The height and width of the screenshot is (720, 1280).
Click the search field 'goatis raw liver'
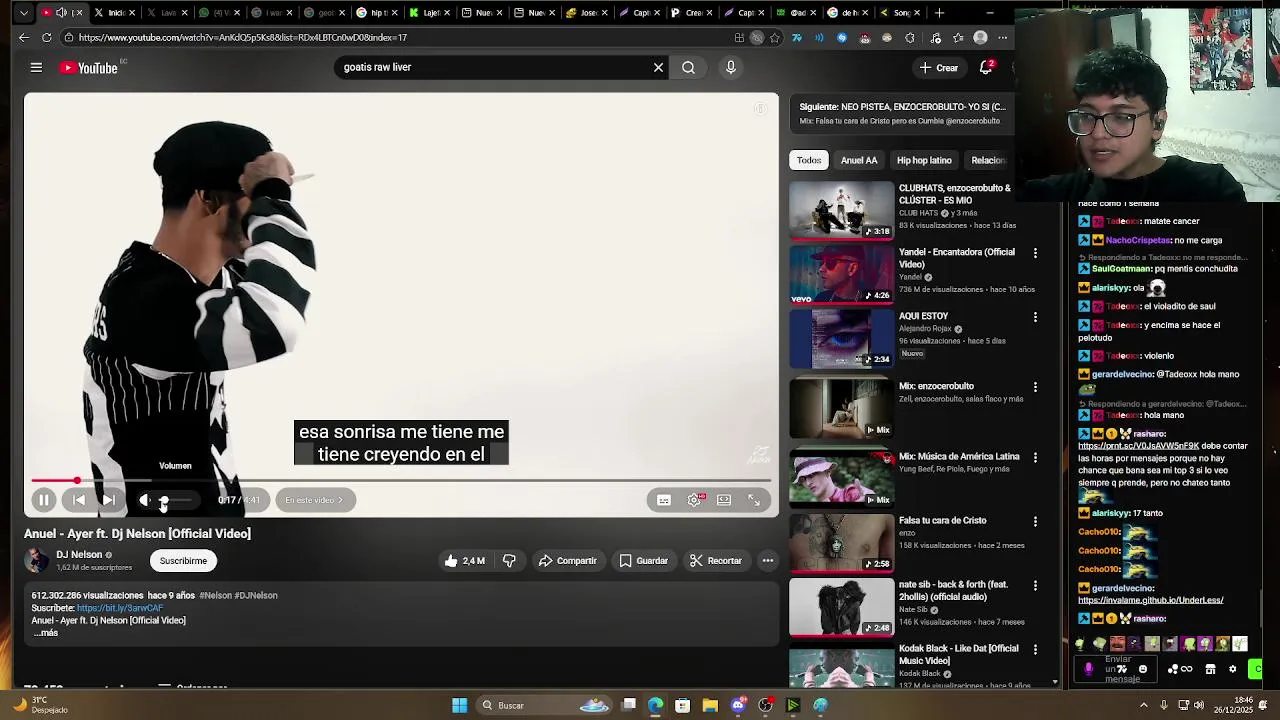[x=493, y=68]
